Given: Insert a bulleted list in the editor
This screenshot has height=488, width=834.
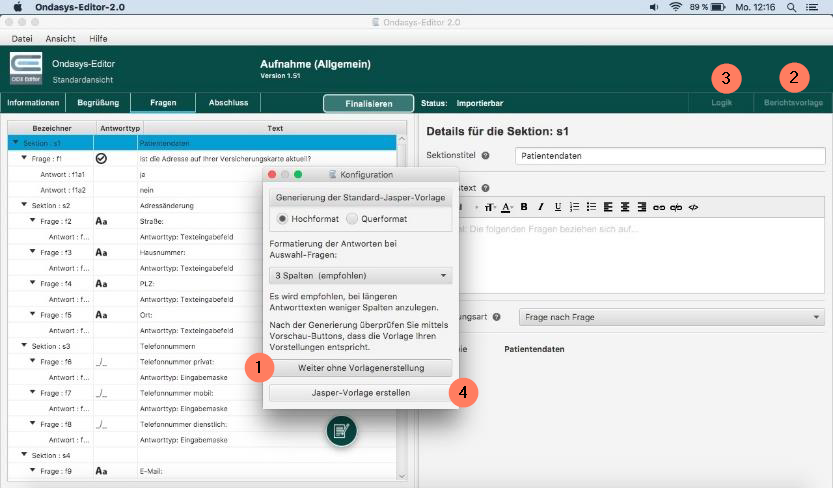Looking at the screenshot, I should coord(591,207).
